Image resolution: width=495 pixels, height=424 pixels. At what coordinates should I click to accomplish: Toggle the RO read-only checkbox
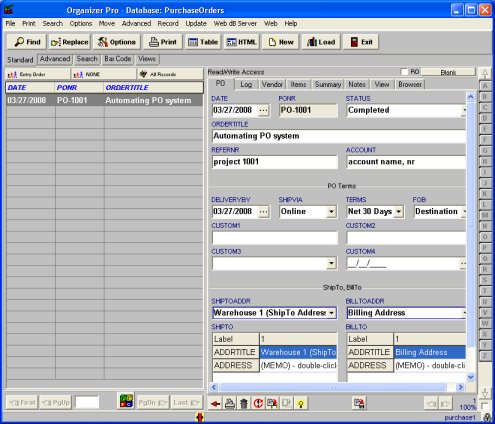404,72
